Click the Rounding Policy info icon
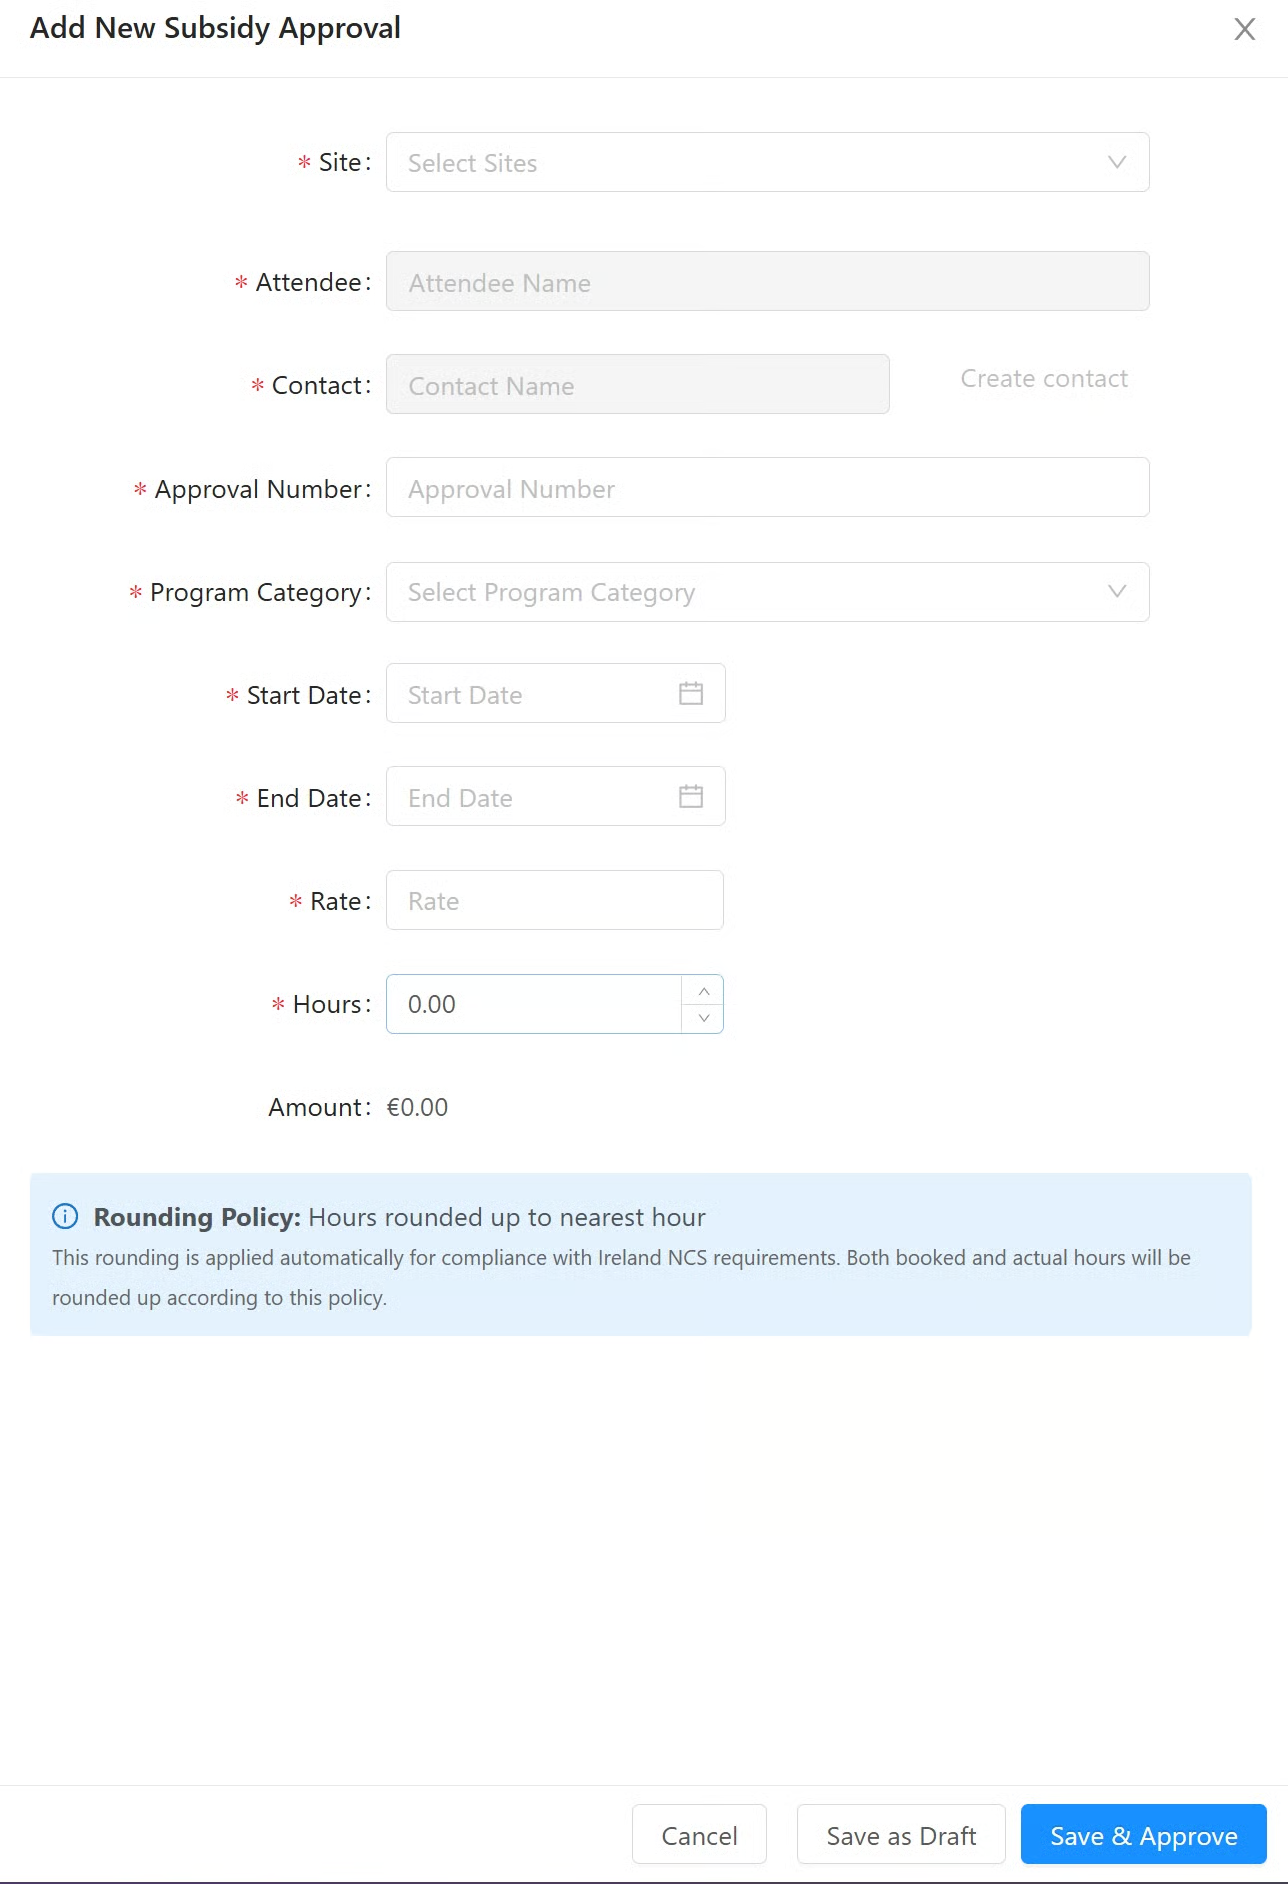The width and height of the screenshot is (1288, 1884). click(x=65, y=1217)
